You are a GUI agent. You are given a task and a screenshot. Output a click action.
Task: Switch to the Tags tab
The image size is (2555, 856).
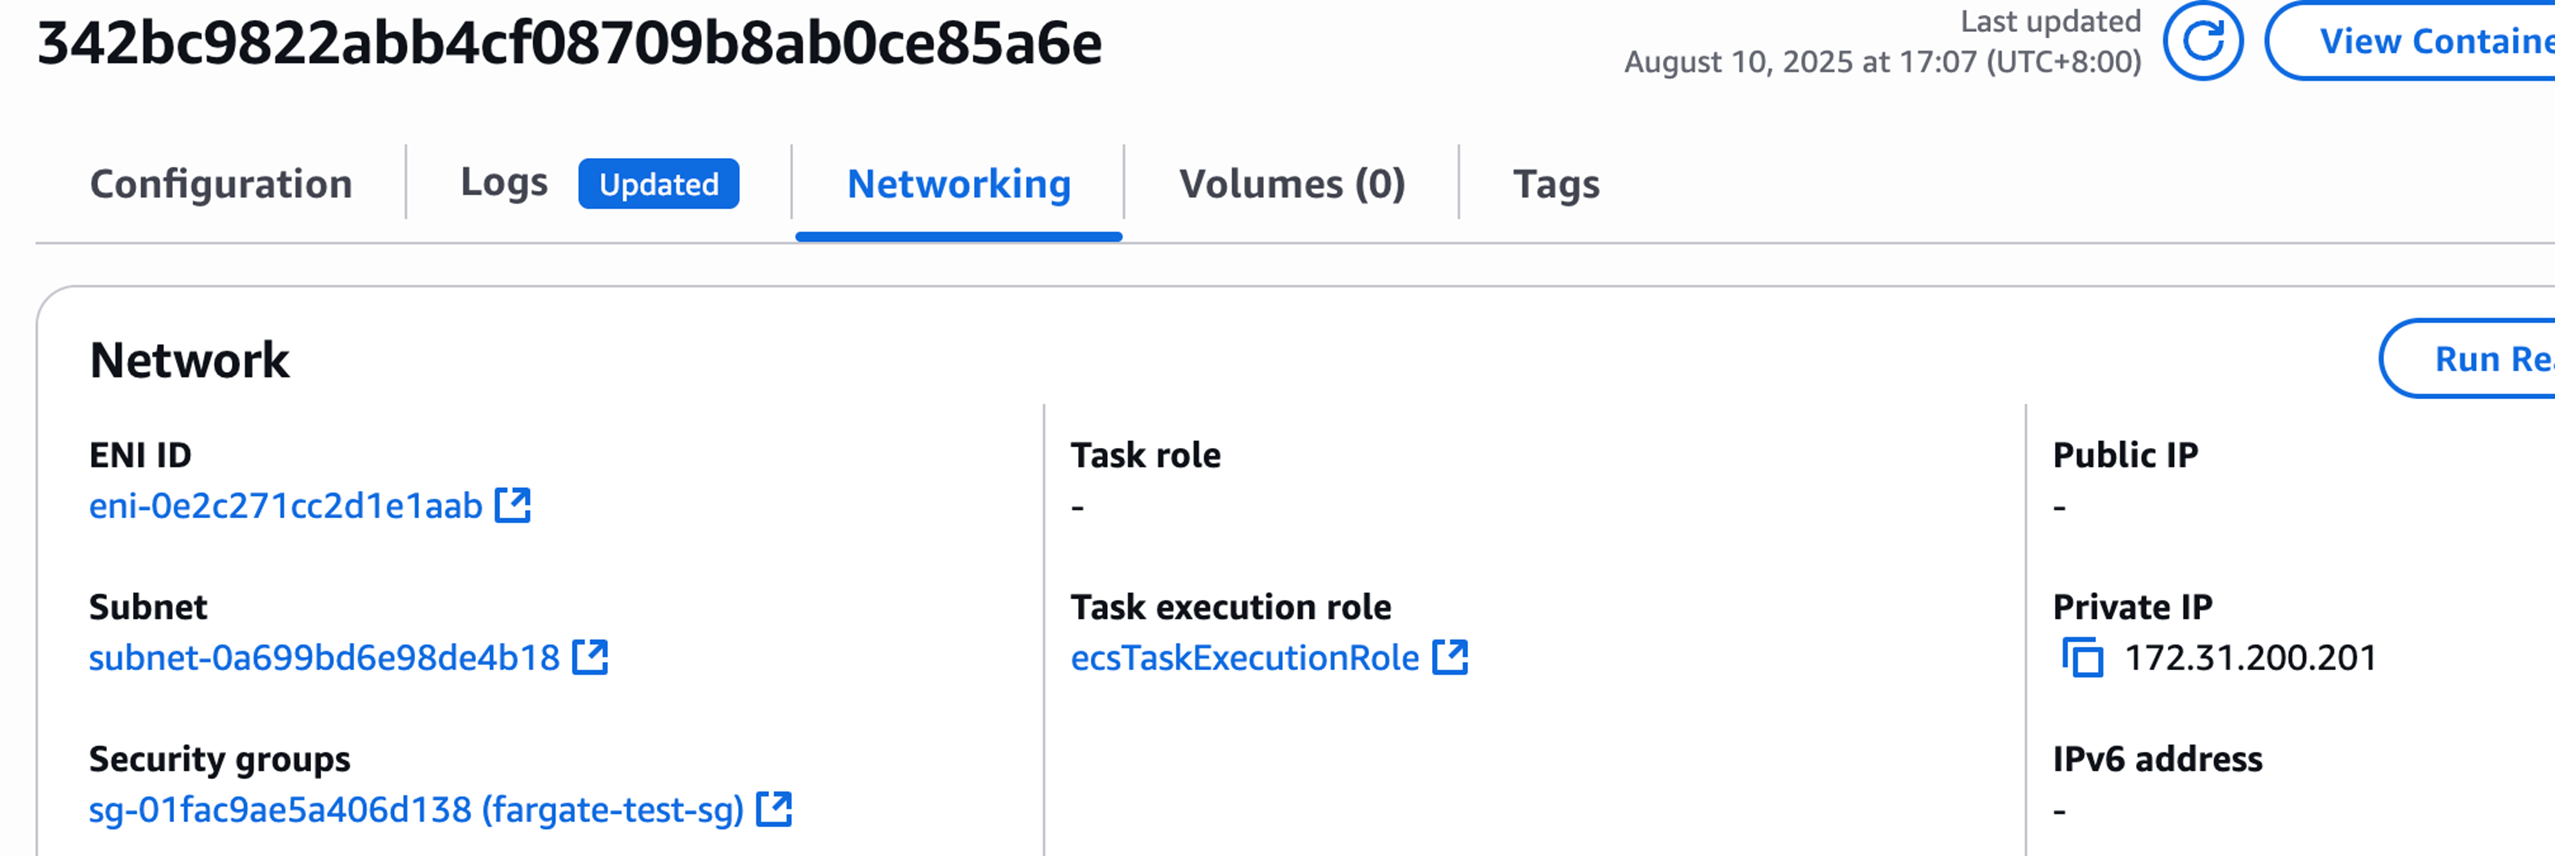pyautogui.click(x=1556, y=184)
